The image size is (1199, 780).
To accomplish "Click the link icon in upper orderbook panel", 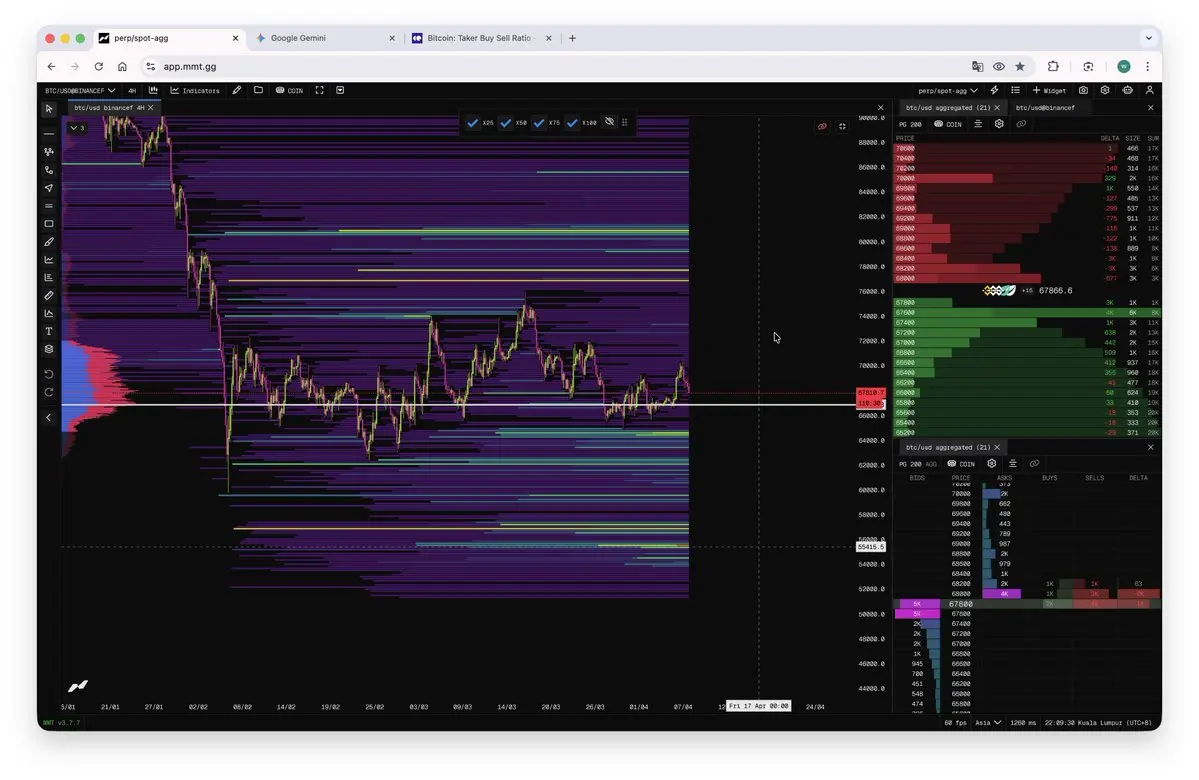I will pos(1021,124).
